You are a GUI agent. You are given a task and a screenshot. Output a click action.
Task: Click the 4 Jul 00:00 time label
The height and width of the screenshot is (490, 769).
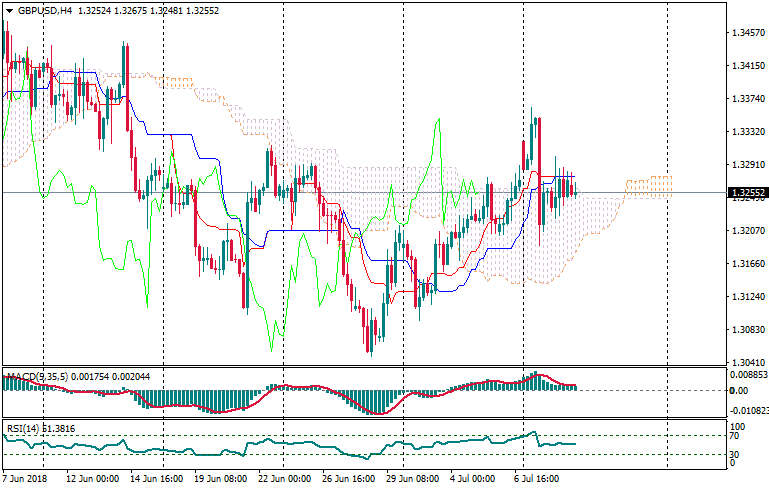(474, 480)
